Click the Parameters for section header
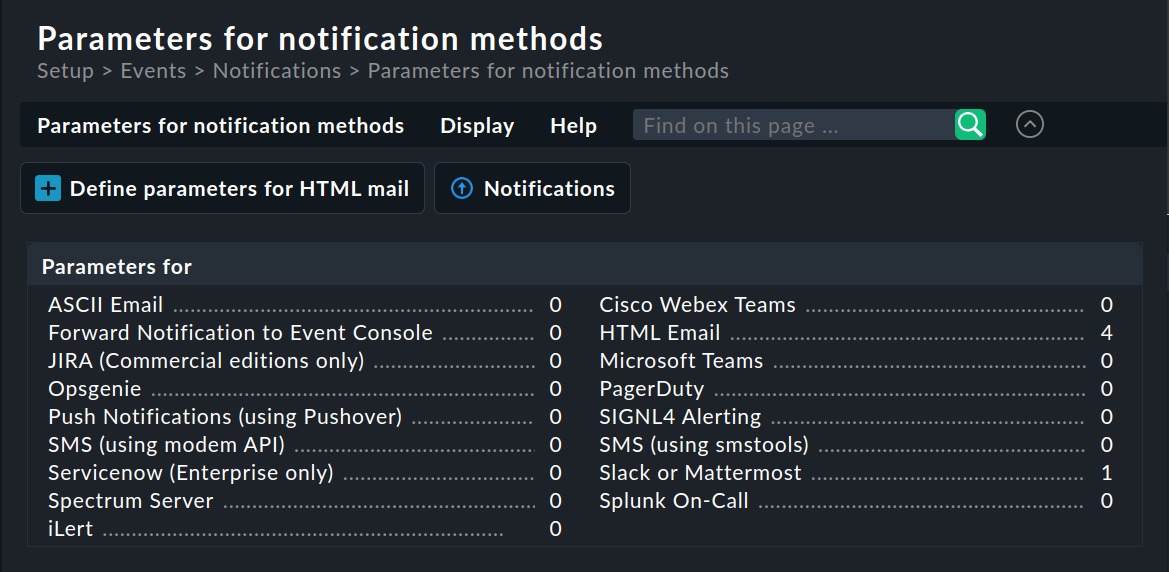This screenshot has height=572, width=1169. click(584, 266)
